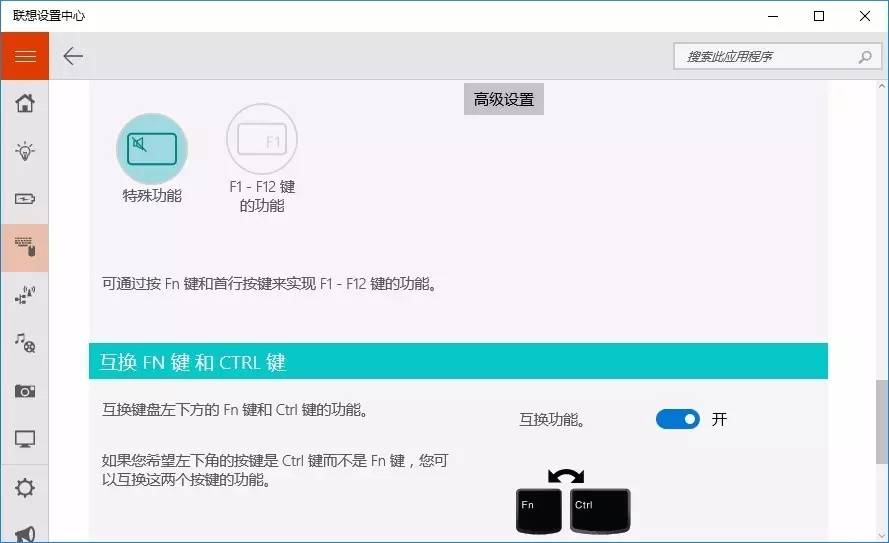
Task: Go back with the left arrow
Action: pos(73,56)
